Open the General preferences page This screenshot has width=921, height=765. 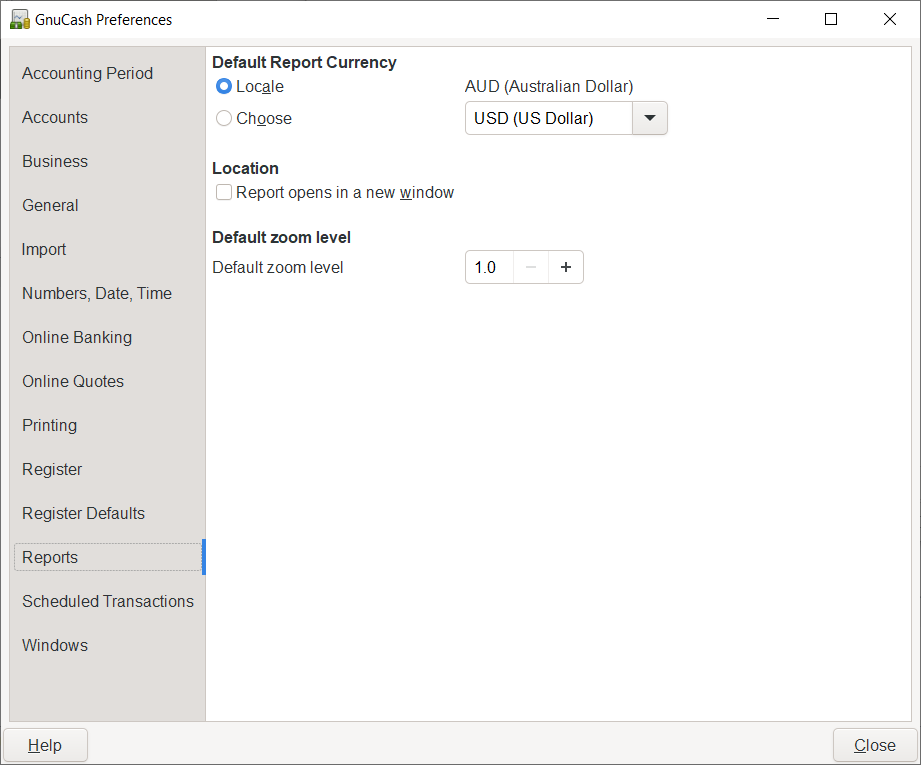point(50,205)
